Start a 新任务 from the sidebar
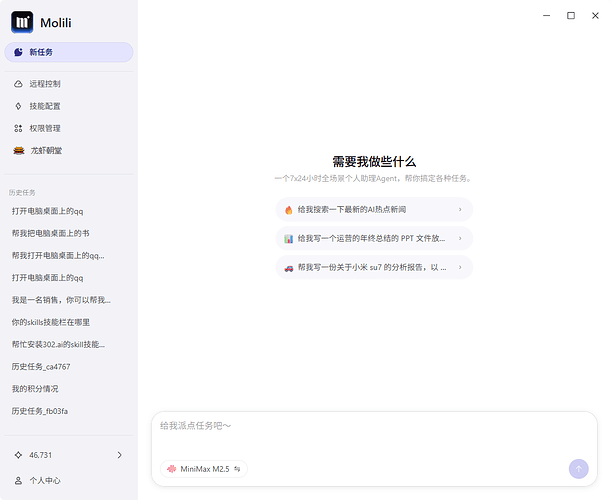The width and height of the screenshot is (611, 500). click(68, 52)
